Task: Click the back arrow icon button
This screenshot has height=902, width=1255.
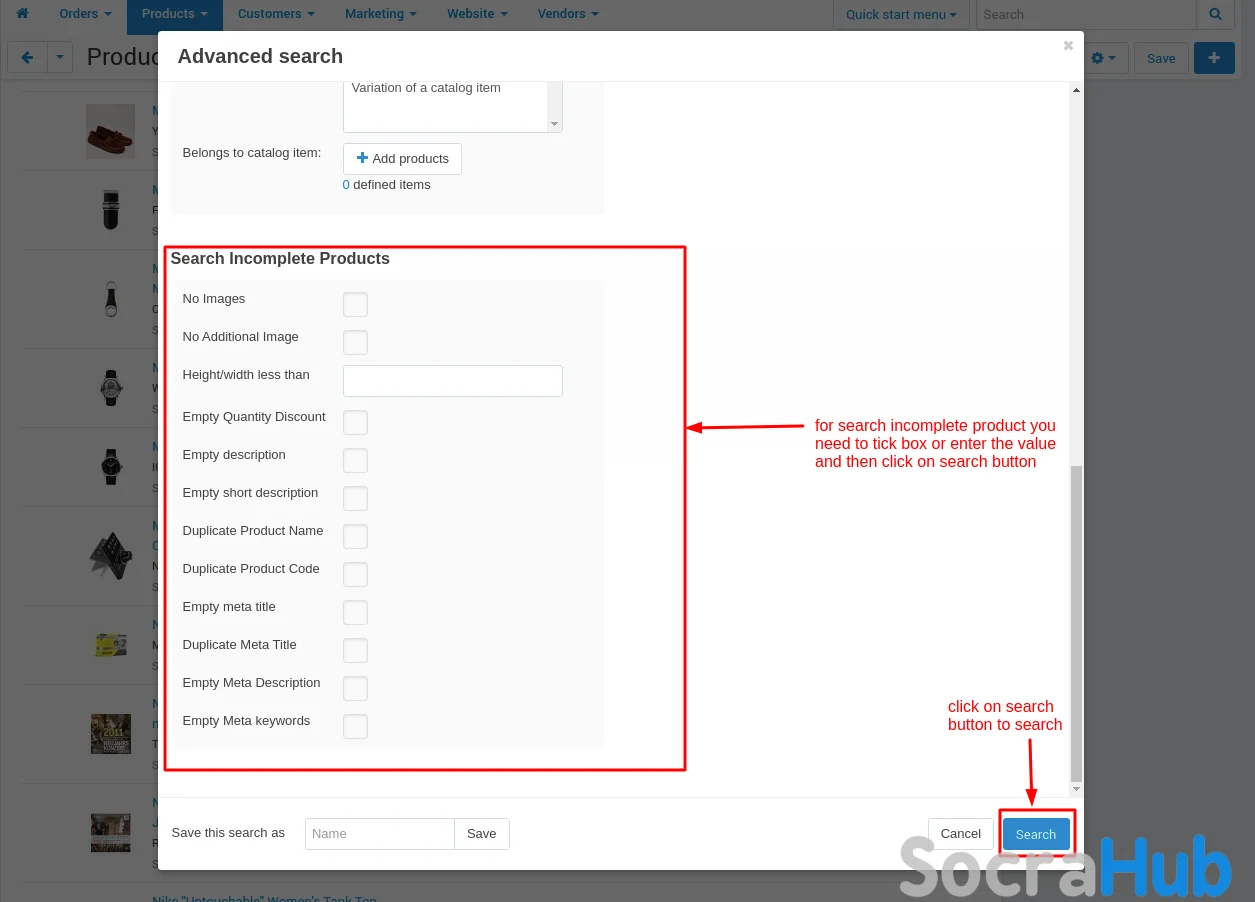Action: click(27, 58)
